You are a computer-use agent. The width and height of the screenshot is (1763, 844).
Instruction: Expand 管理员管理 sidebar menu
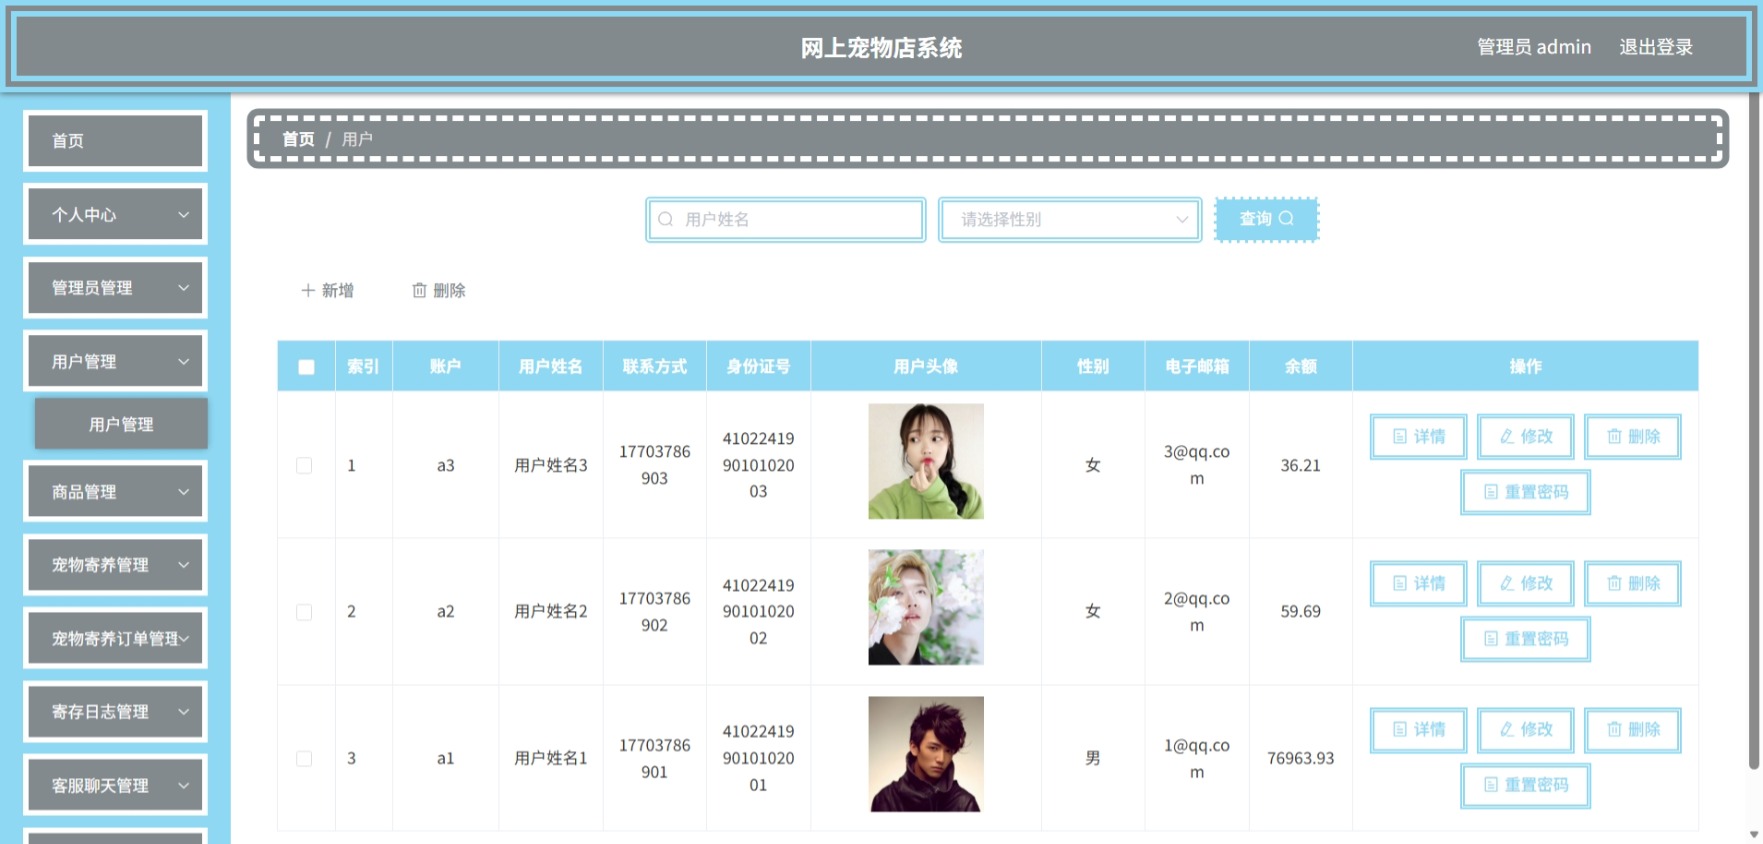point(115,288)
